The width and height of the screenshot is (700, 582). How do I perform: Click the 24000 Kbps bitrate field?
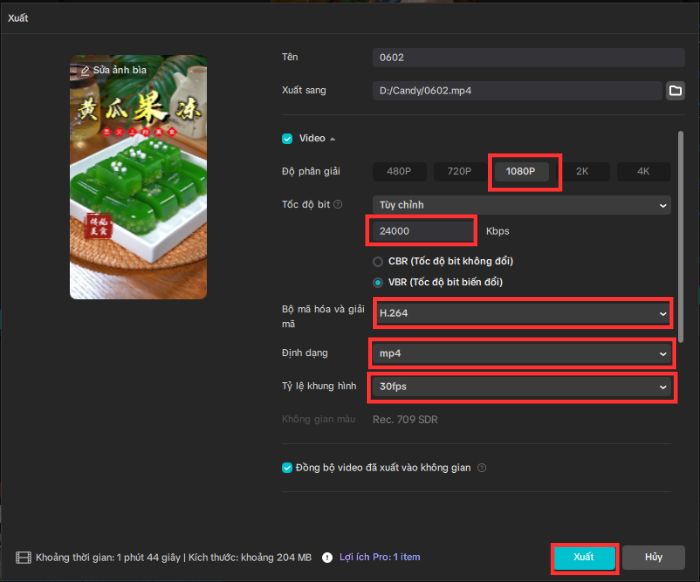pyautogui.click(x=422, y=231)
